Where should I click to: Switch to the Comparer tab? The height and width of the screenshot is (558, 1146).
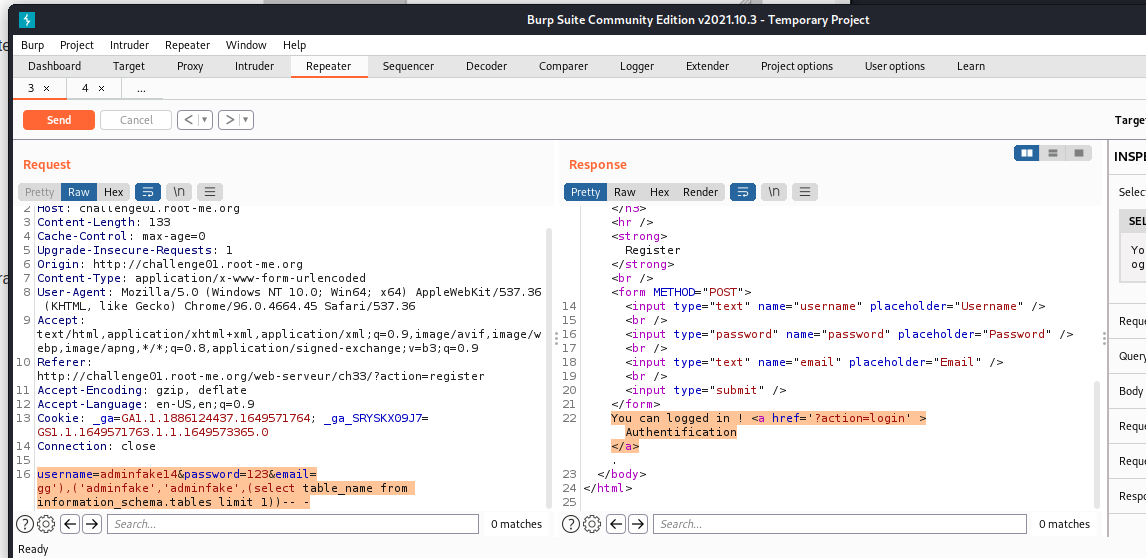pyautogui.click(x=563, y=66)
